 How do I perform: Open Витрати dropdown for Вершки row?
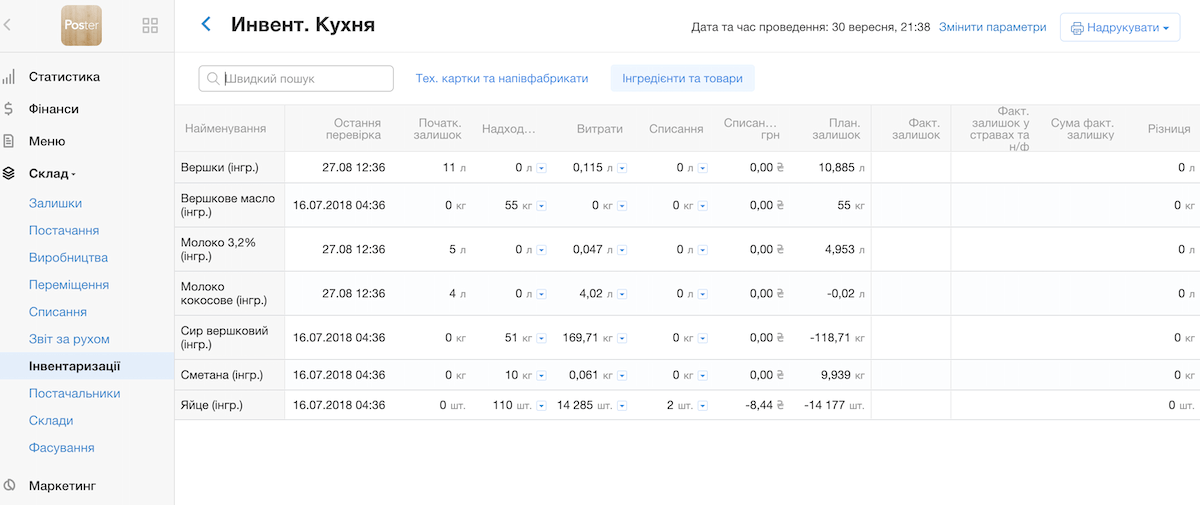point(622,168)
